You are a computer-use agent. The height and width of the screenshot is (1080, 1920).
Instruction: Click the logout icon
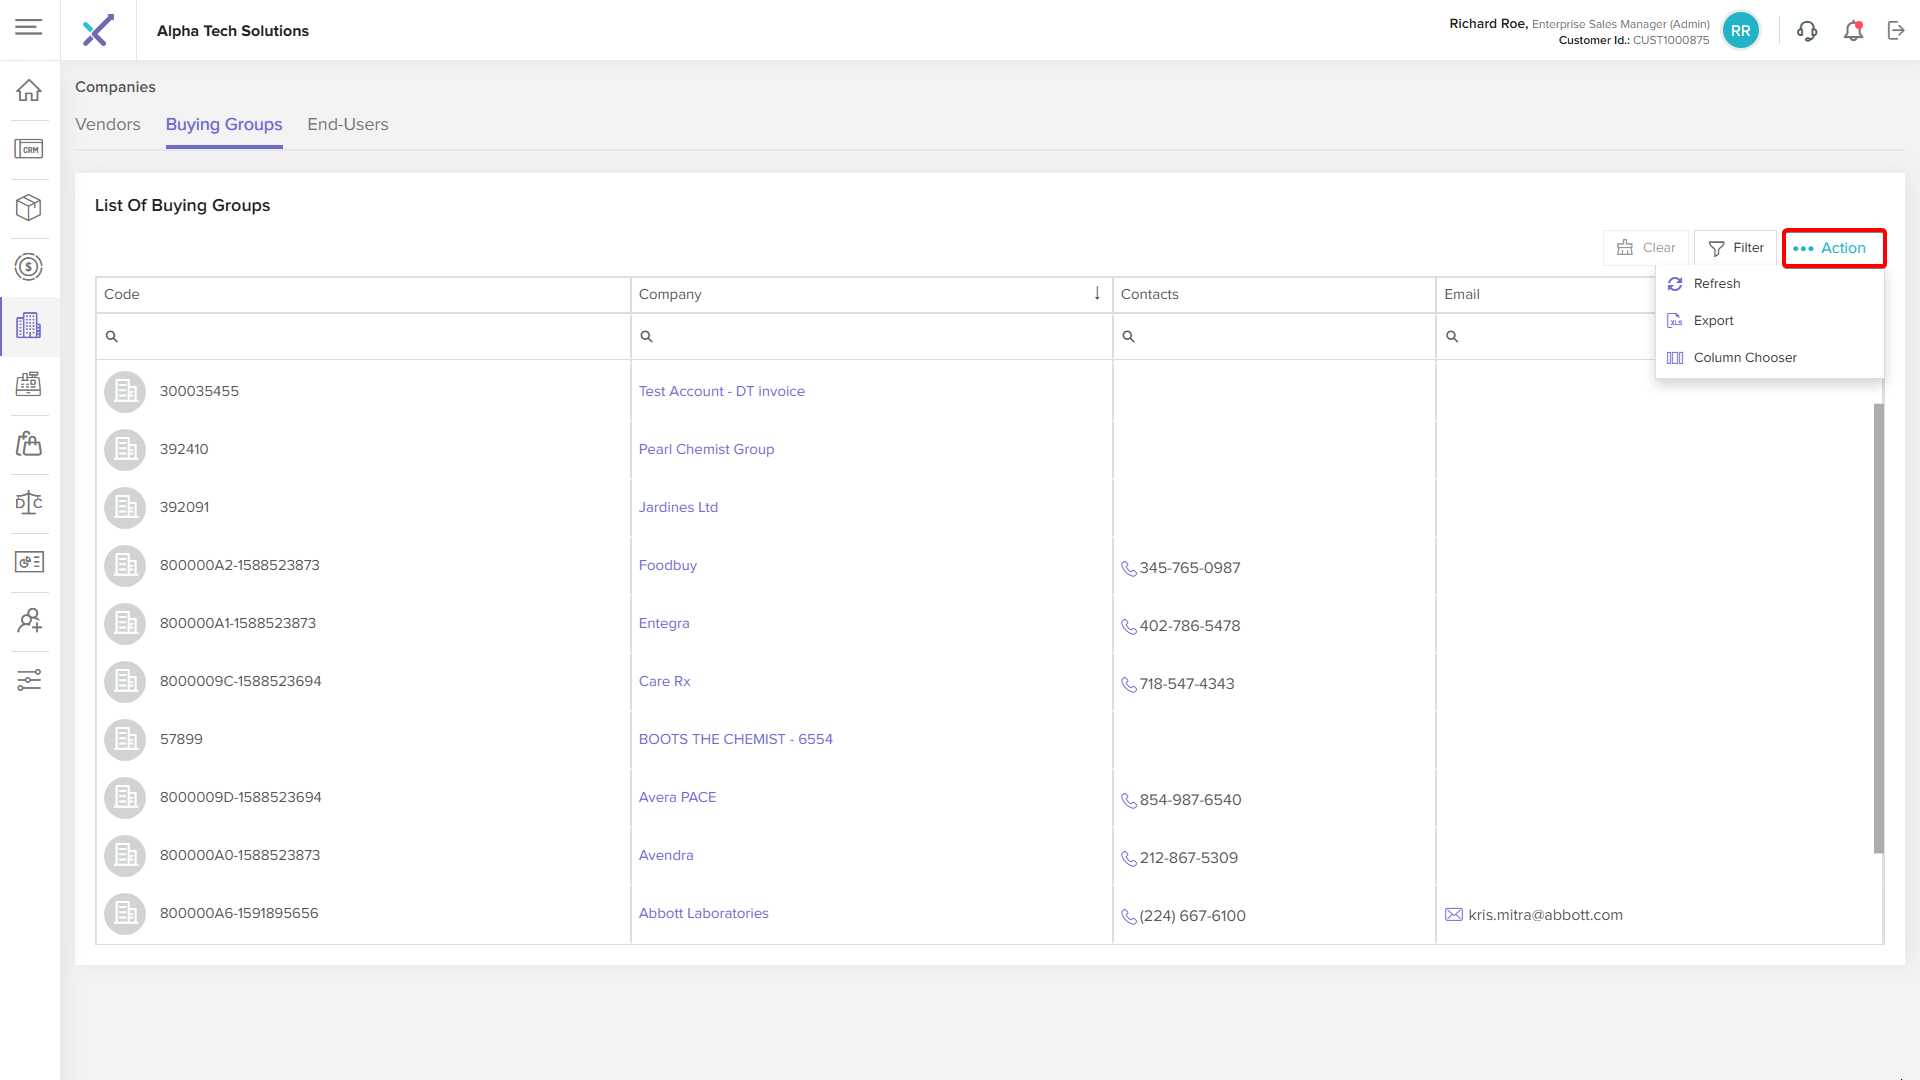(x=1896, y=31)
